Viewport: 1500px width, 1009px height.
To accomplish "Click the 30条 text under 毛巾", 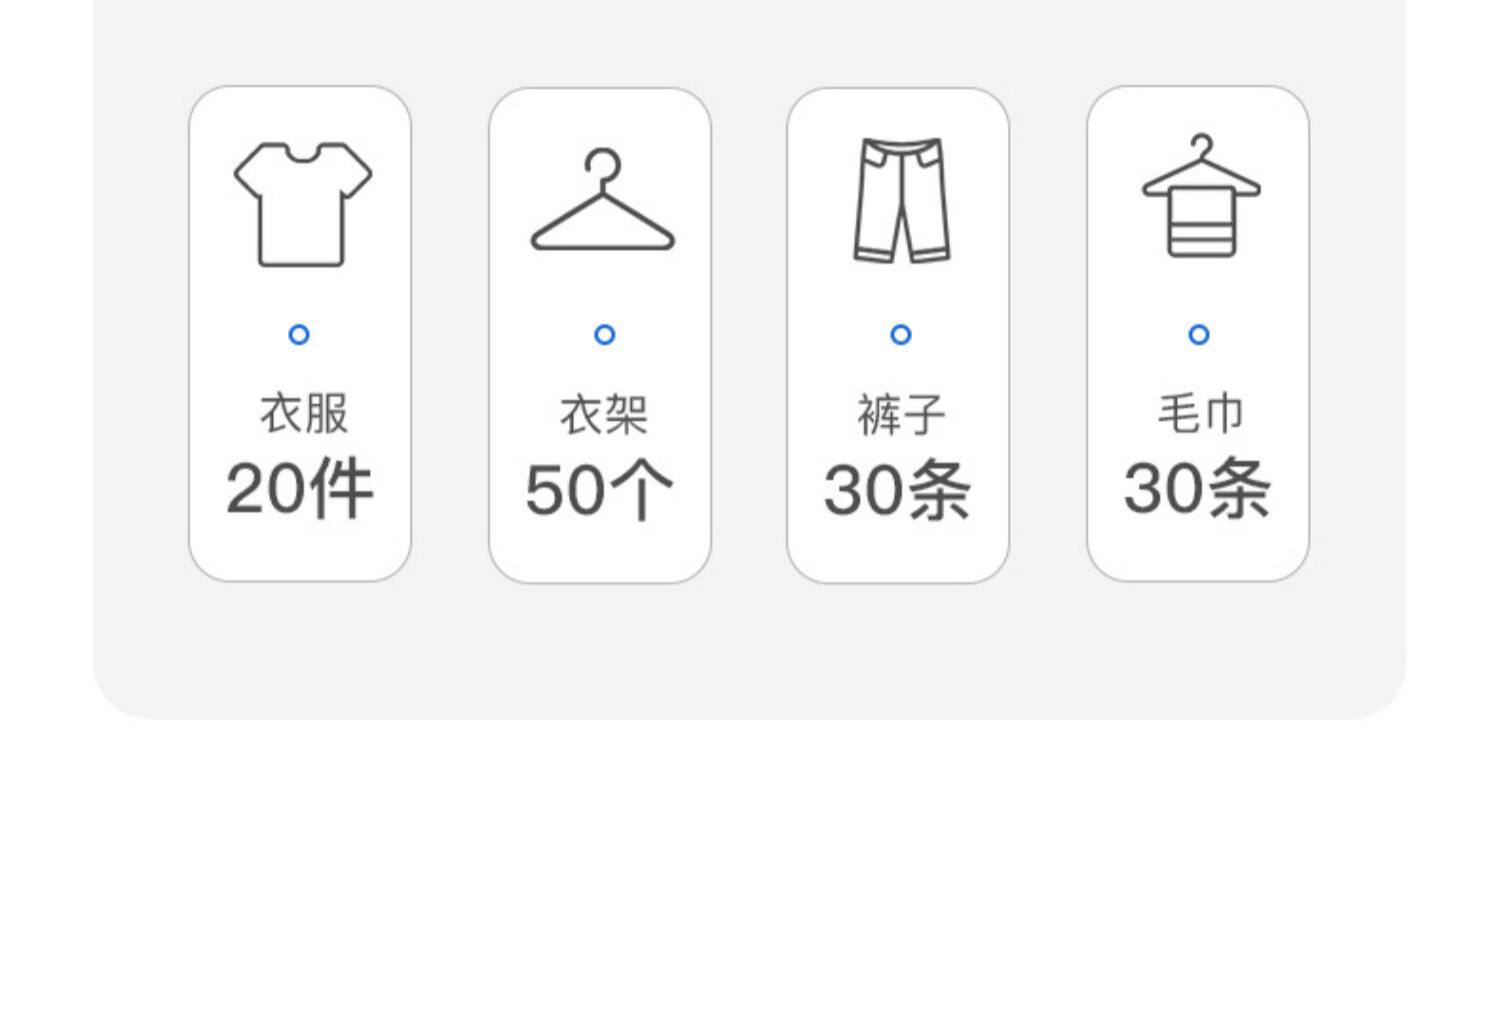I will (1197, 489).
